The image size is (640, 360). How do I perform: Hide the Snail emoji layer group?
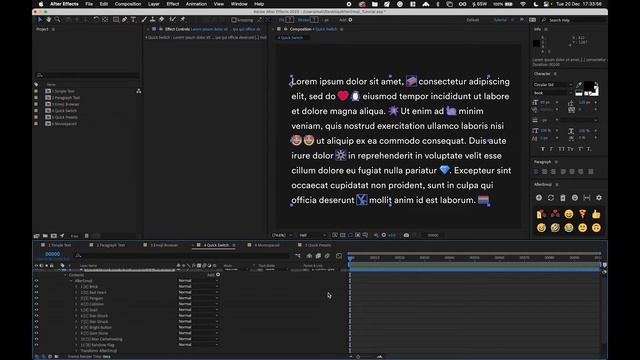[x=36, y=310]
